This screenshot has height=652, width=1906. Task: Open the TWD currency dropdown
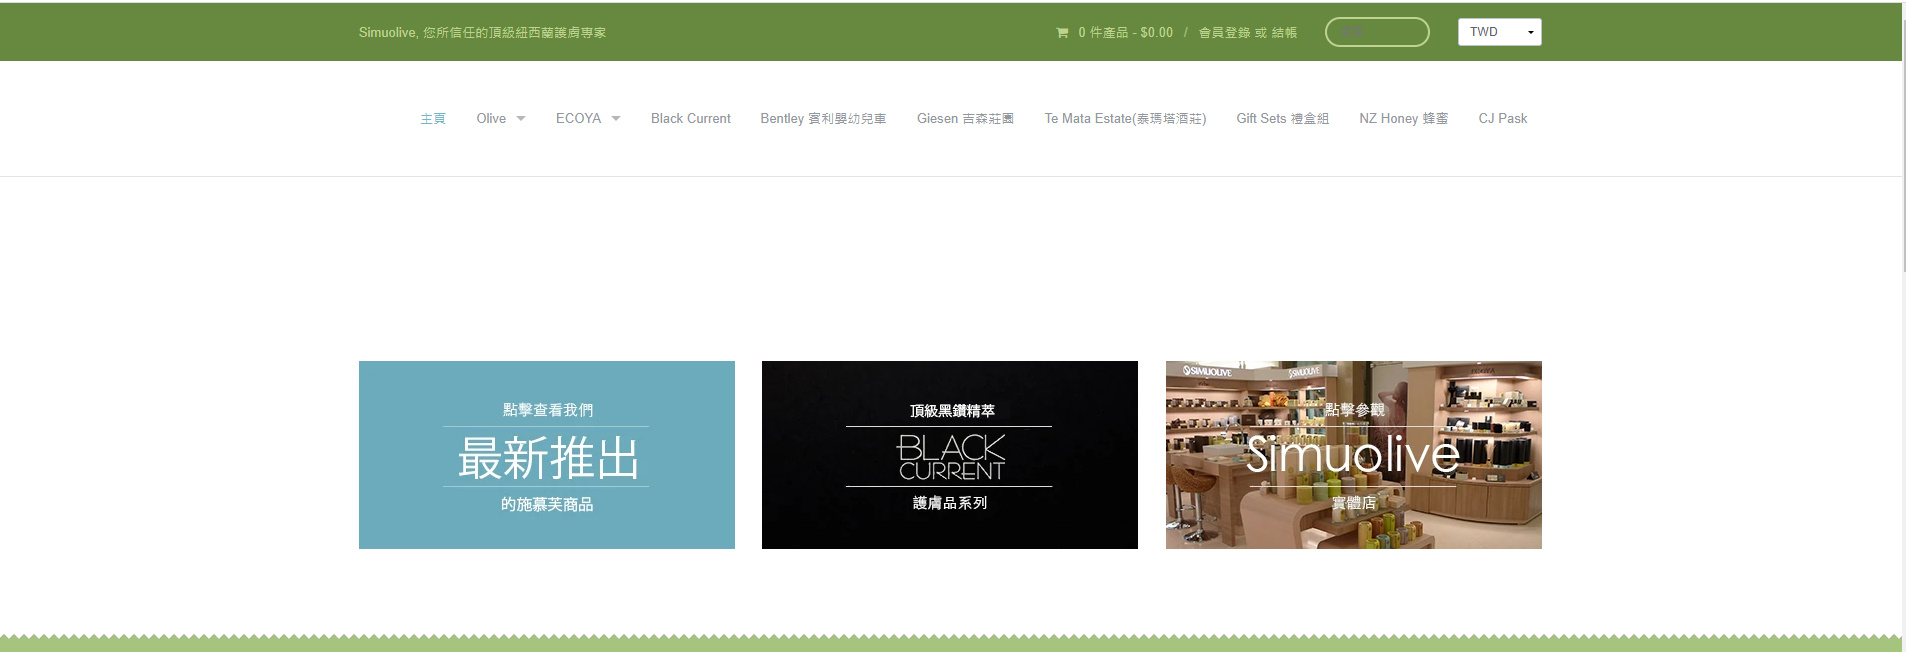(1499, 32)
